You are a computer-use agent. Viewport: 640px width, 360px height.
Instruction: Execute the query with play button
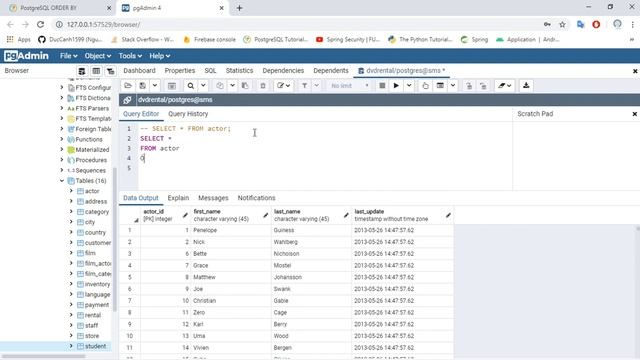point(396,86)
